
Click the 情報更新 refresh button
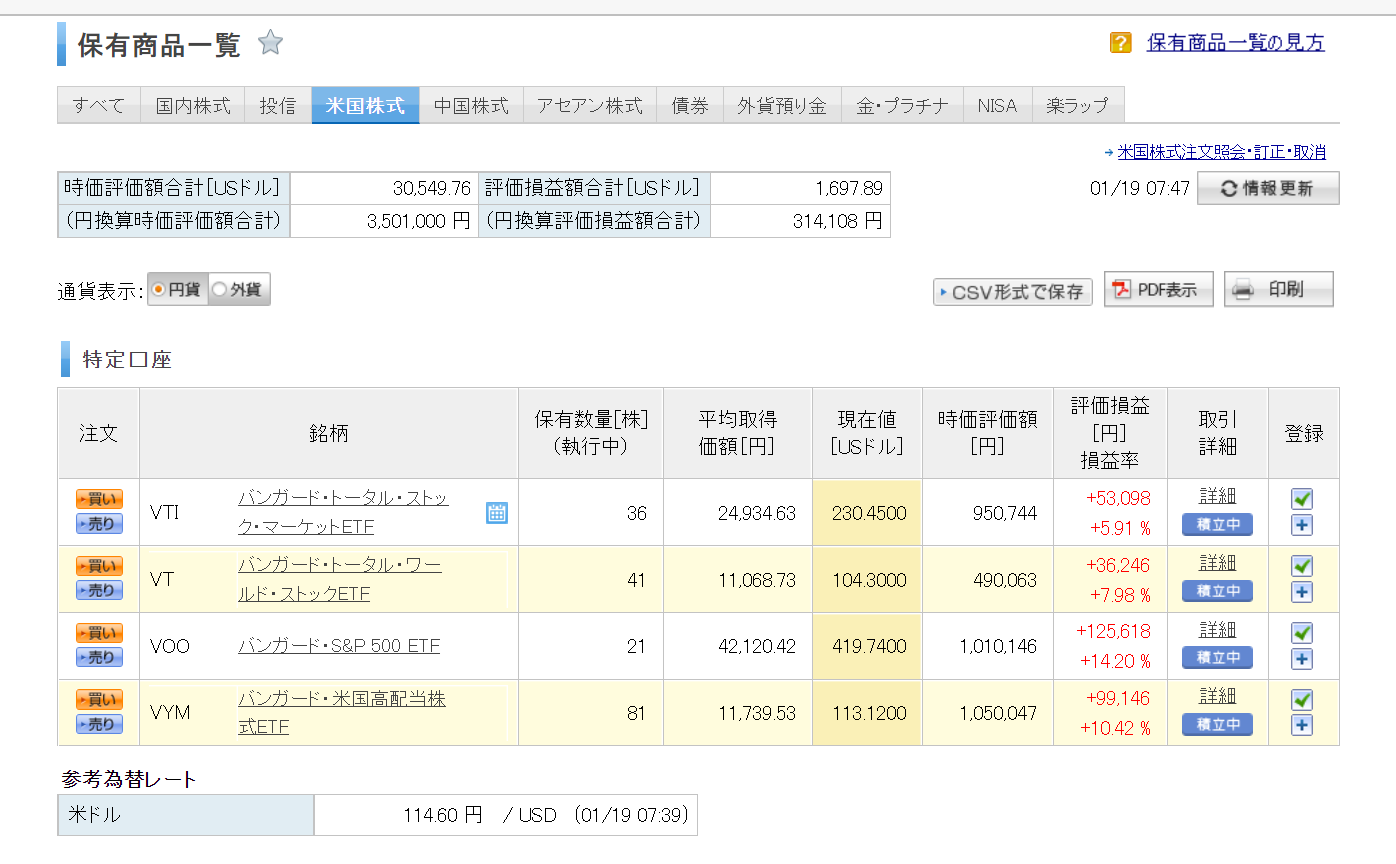click(1268, 188)
